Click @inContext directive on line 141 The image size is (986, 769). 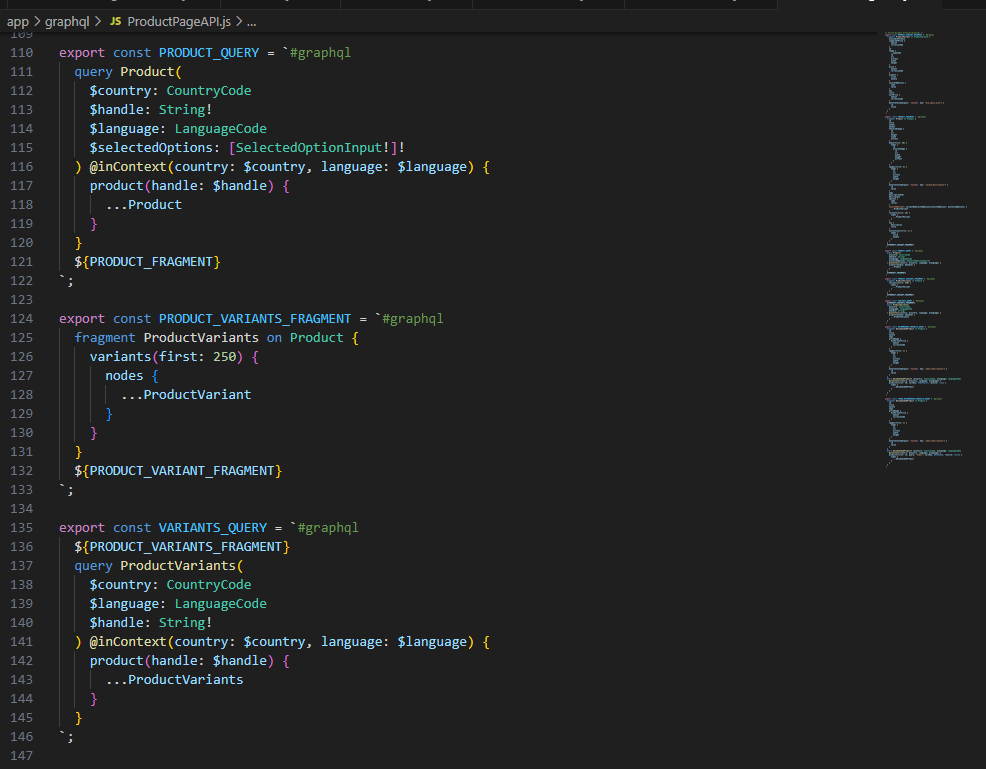click(x=128, y=642)
